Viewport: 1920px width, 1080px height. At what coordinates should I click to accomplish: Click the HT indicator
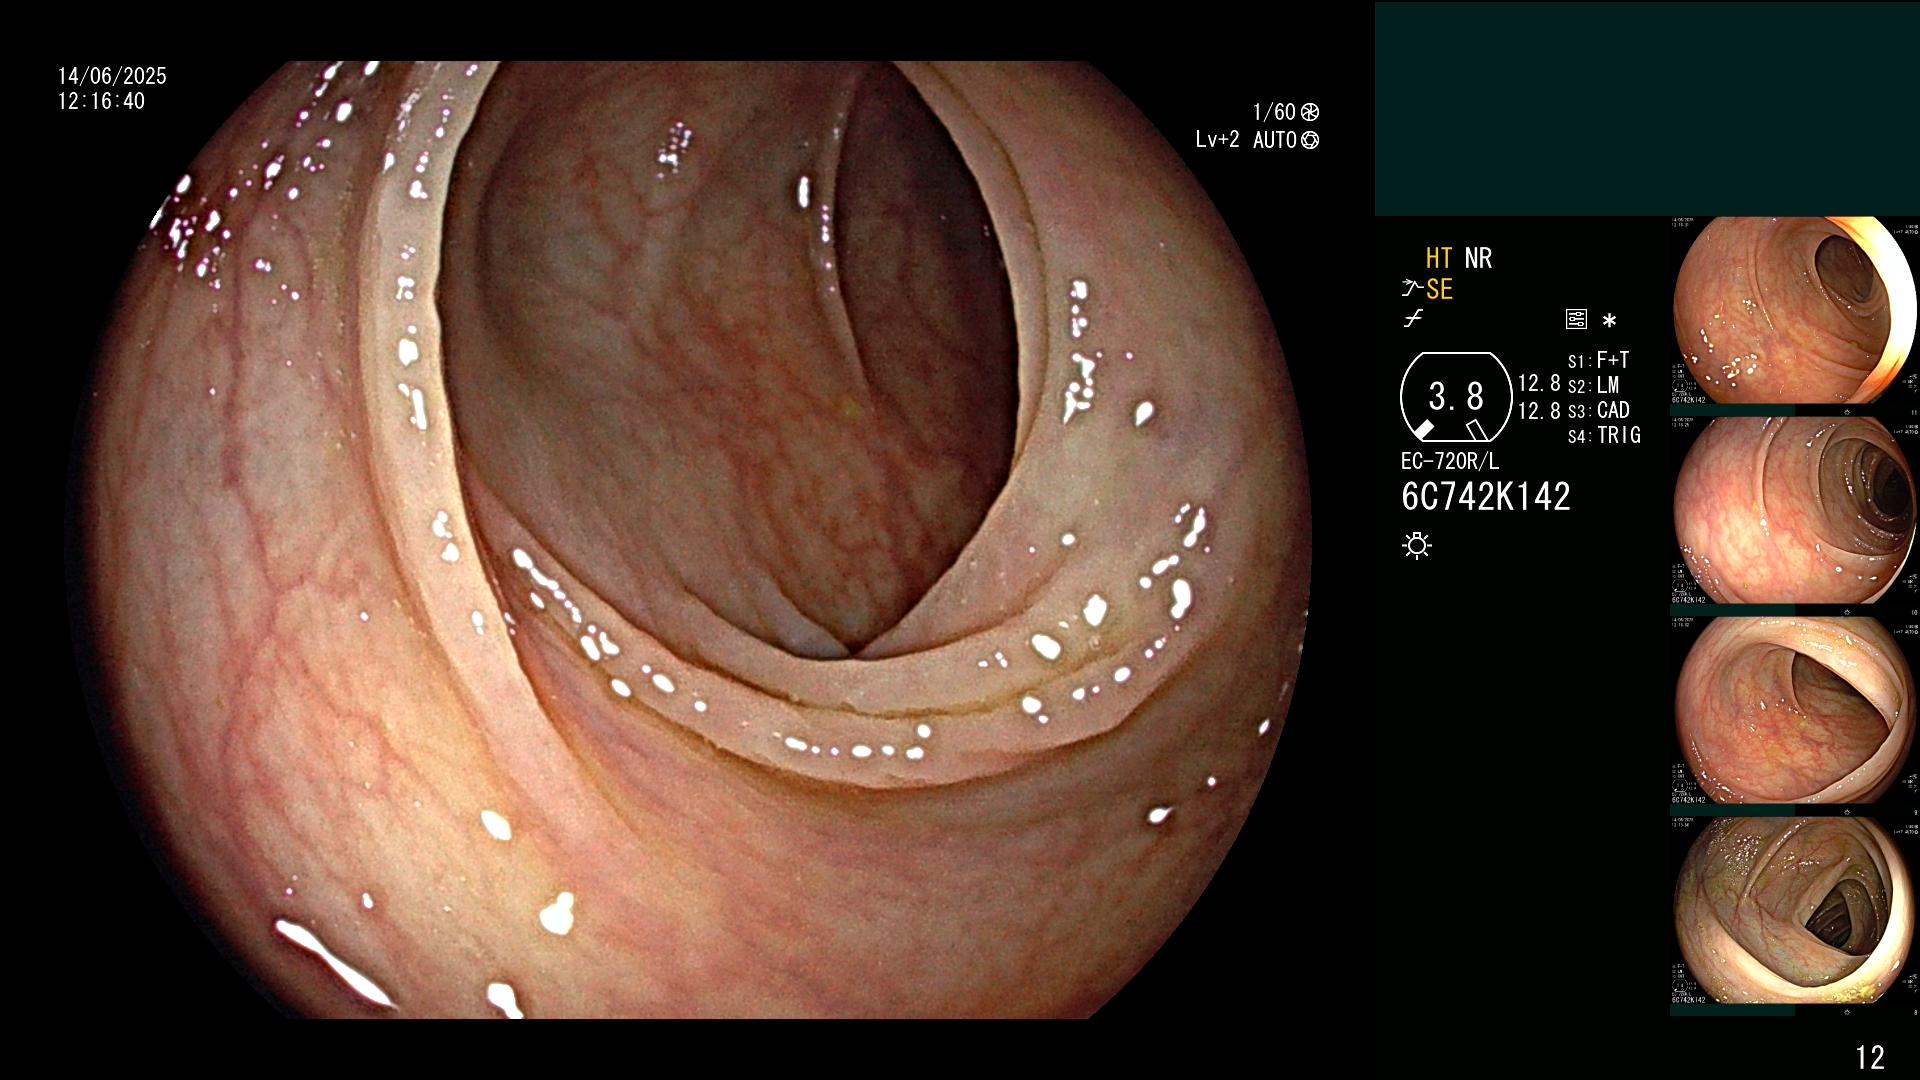pos(1438,258)
